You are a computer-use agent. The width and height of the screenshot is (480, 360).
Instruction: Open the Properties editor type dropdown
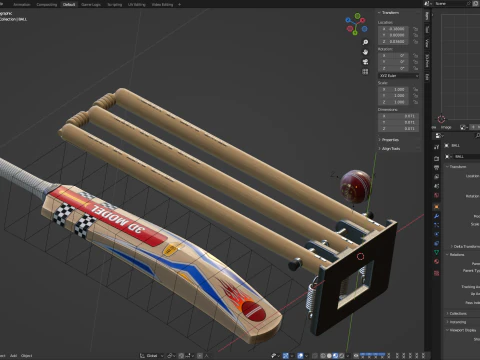click(440, 135)
